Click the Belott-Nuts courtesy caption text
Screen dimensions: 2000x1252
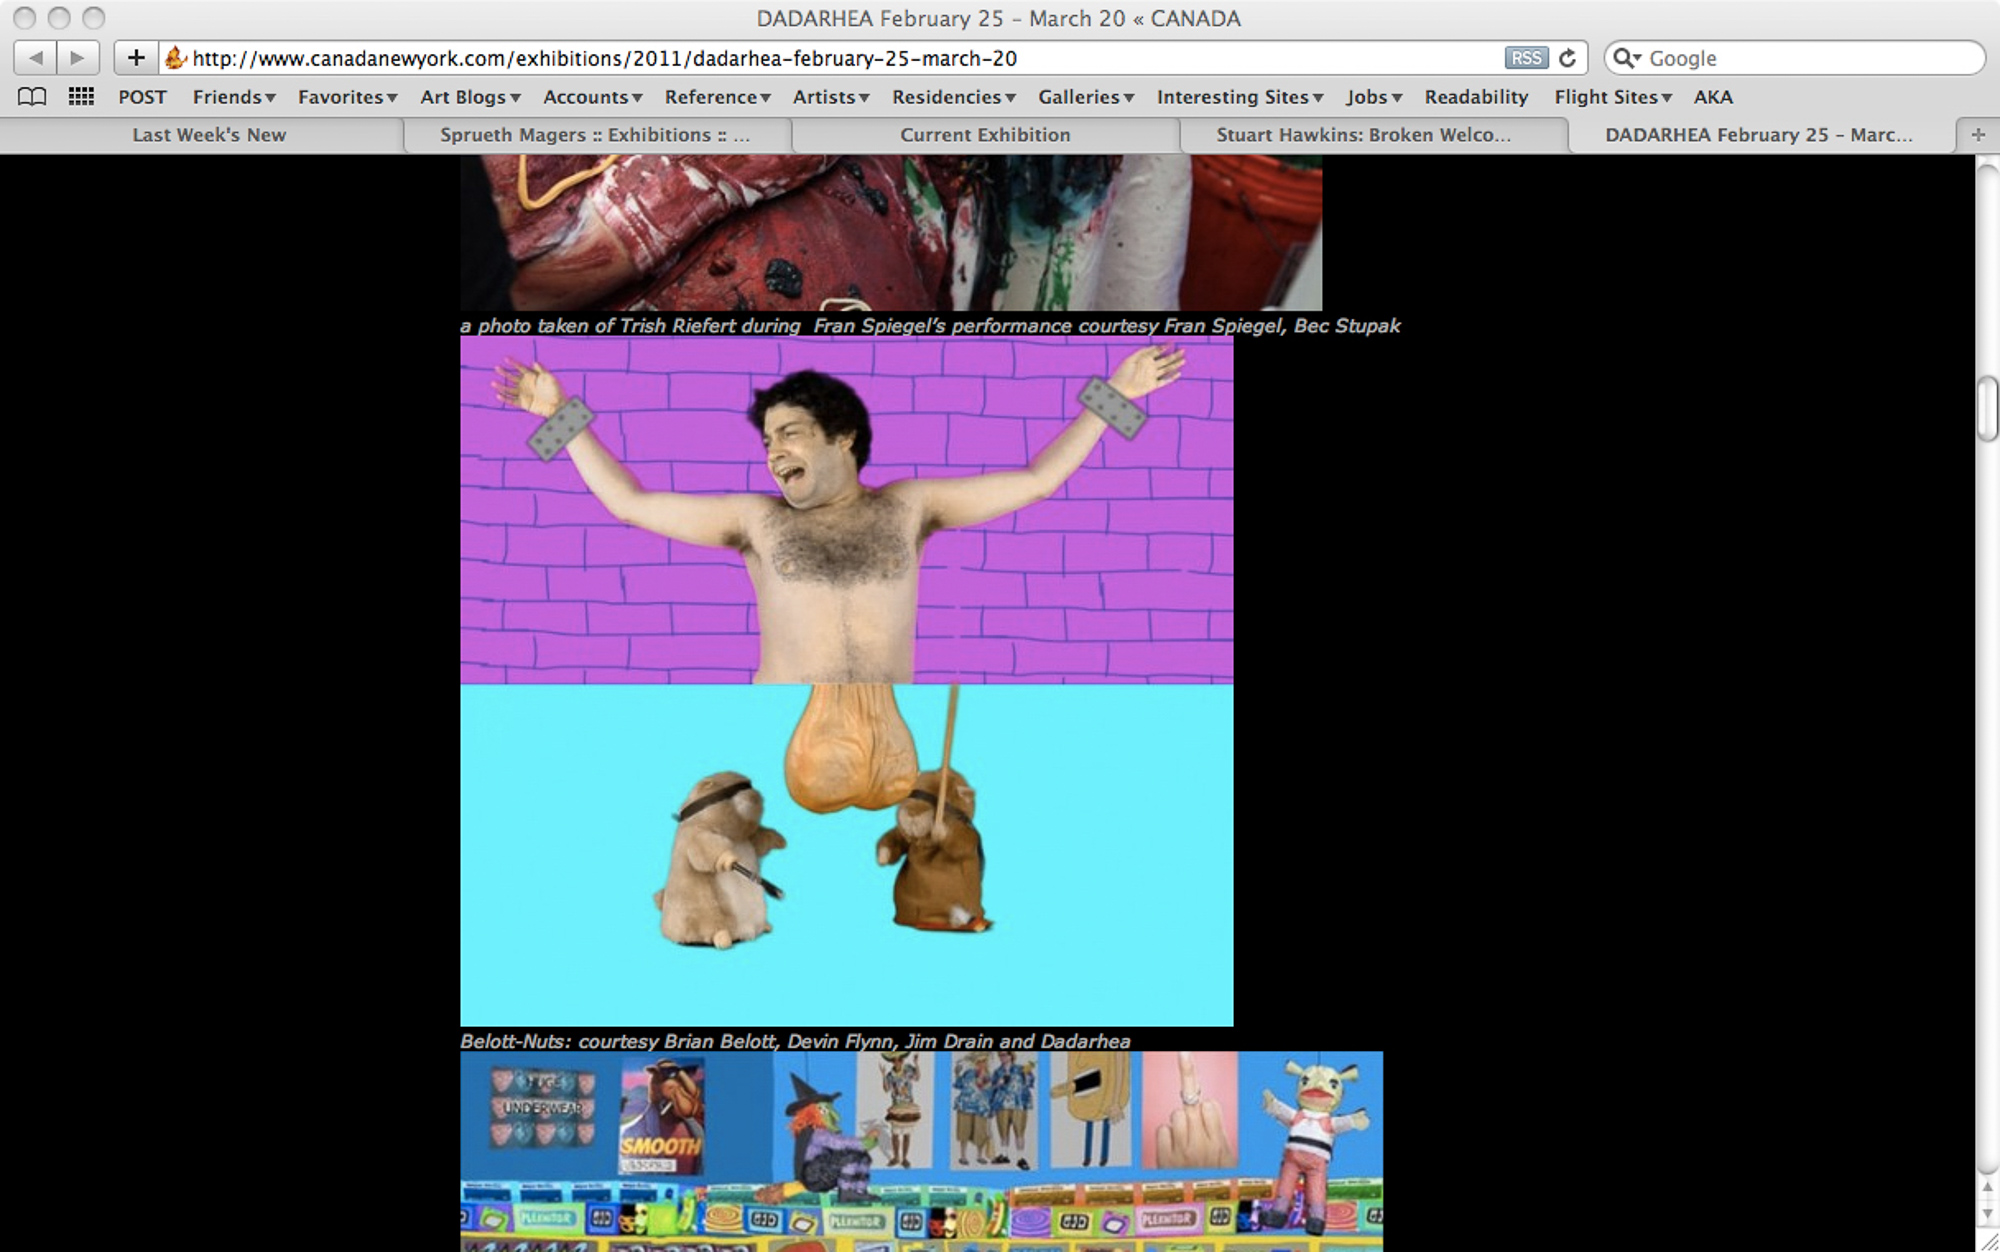pyautogui.click(x=795, y=1041)
